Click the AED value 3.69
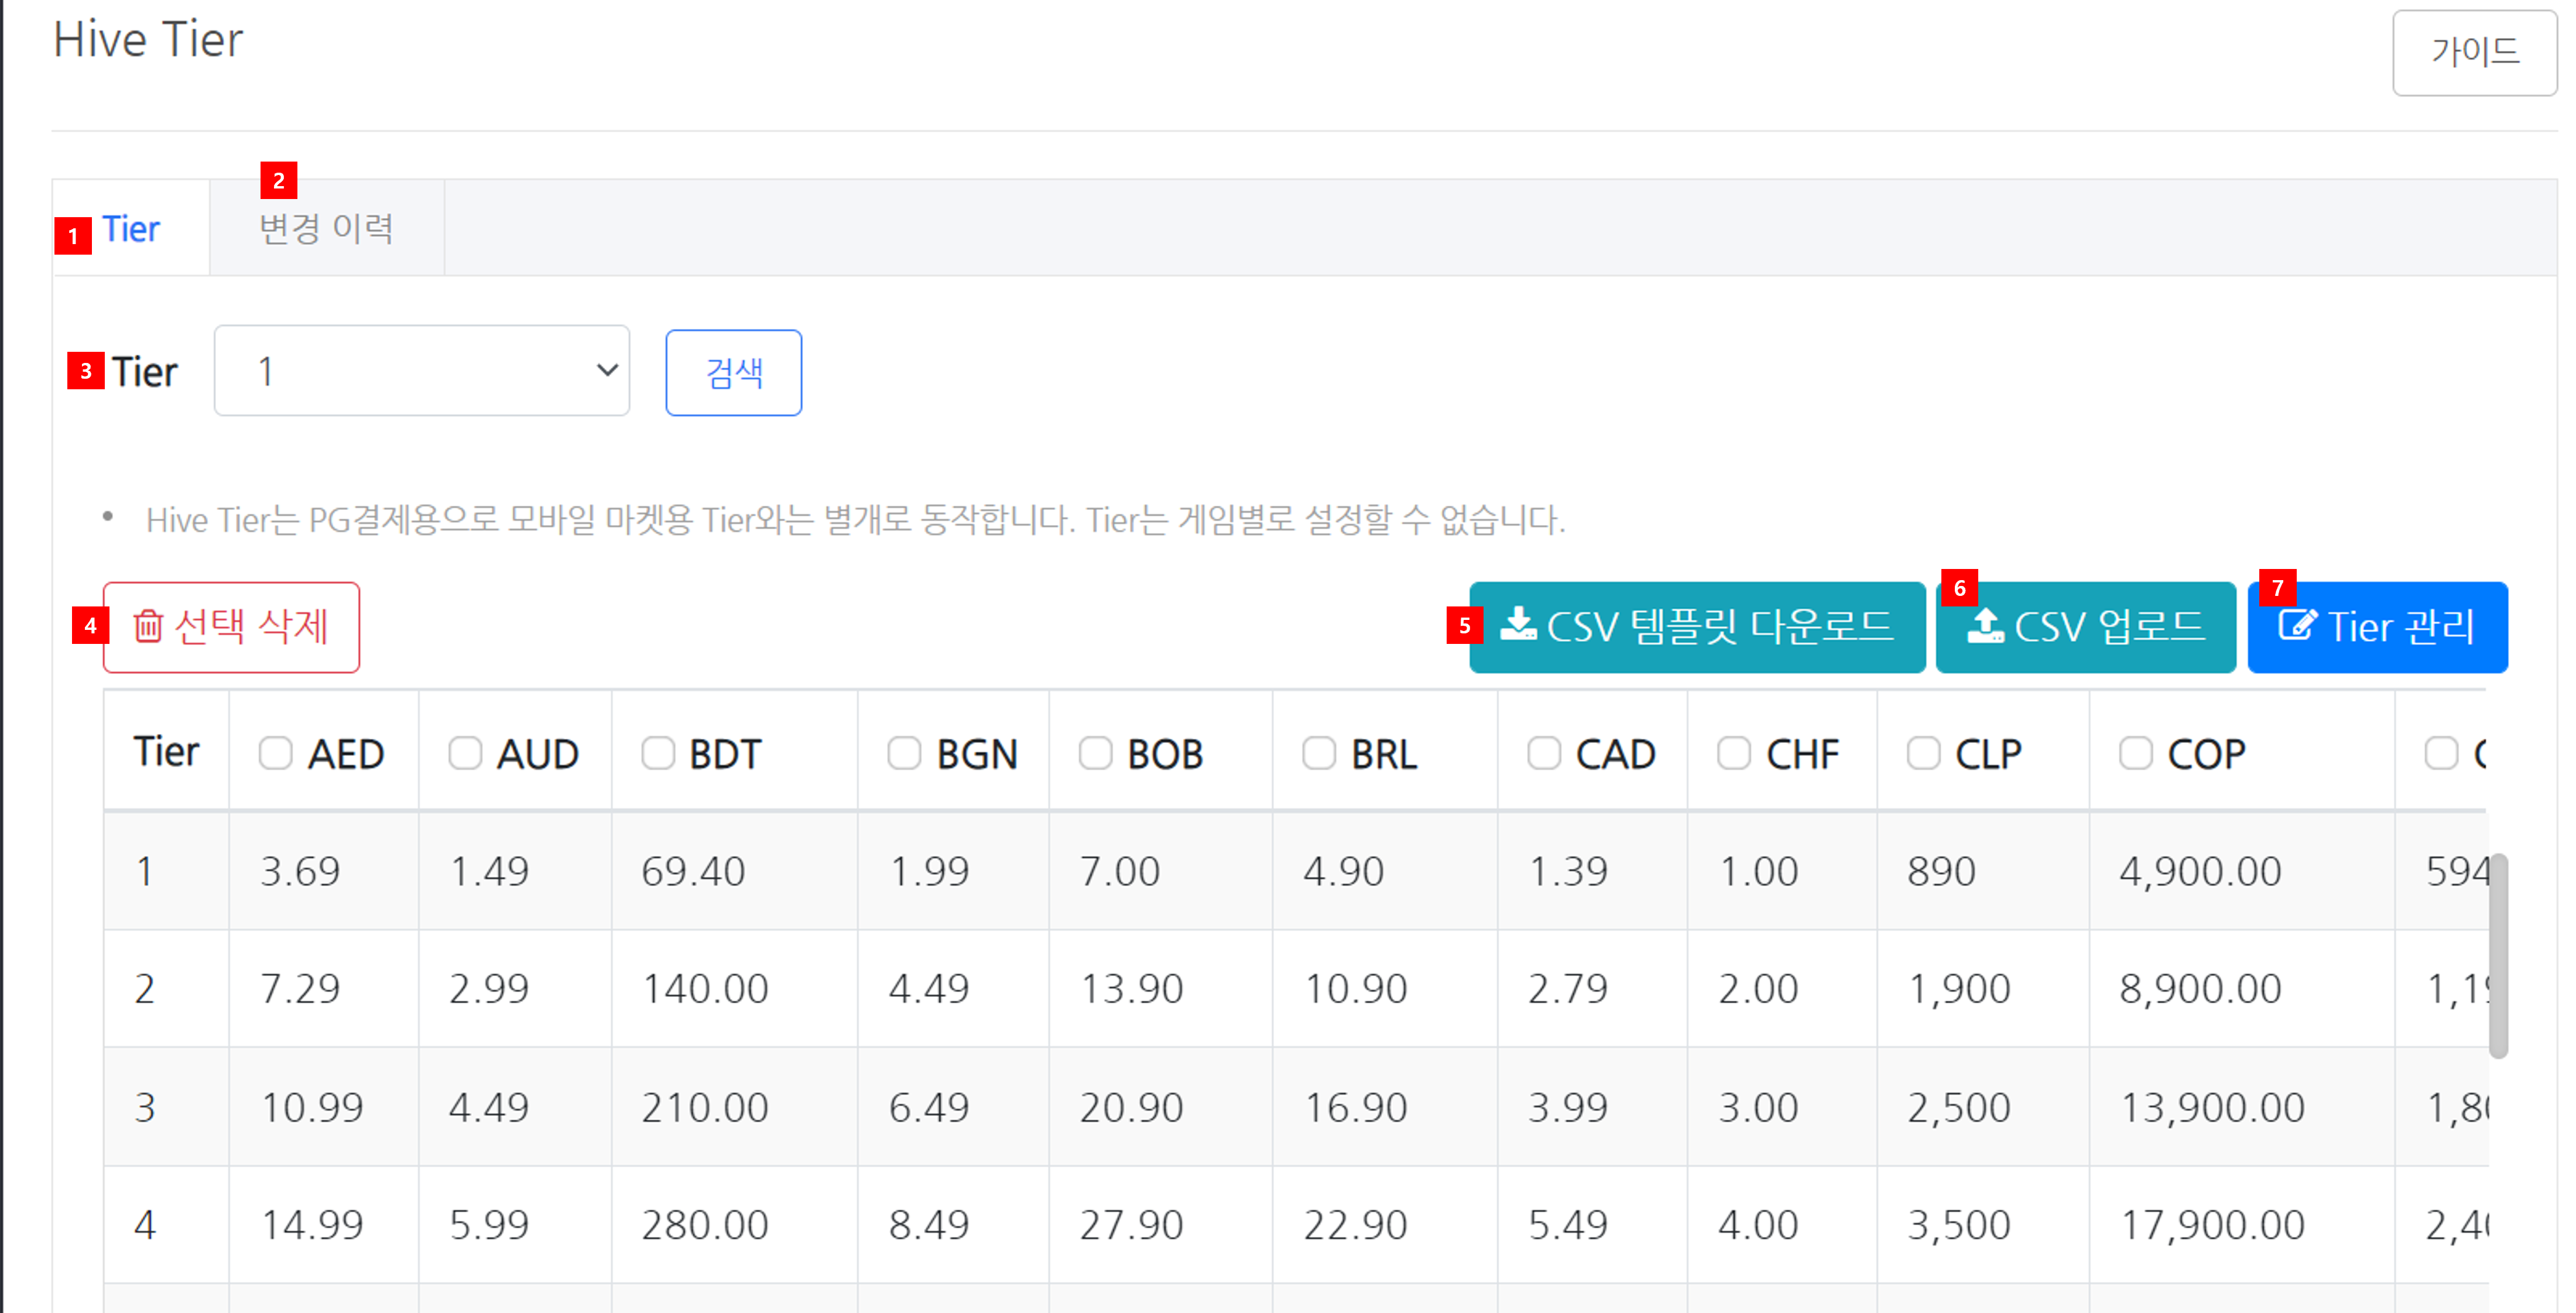Viewport: 2576px width, 1313px height. click(300, 871)
